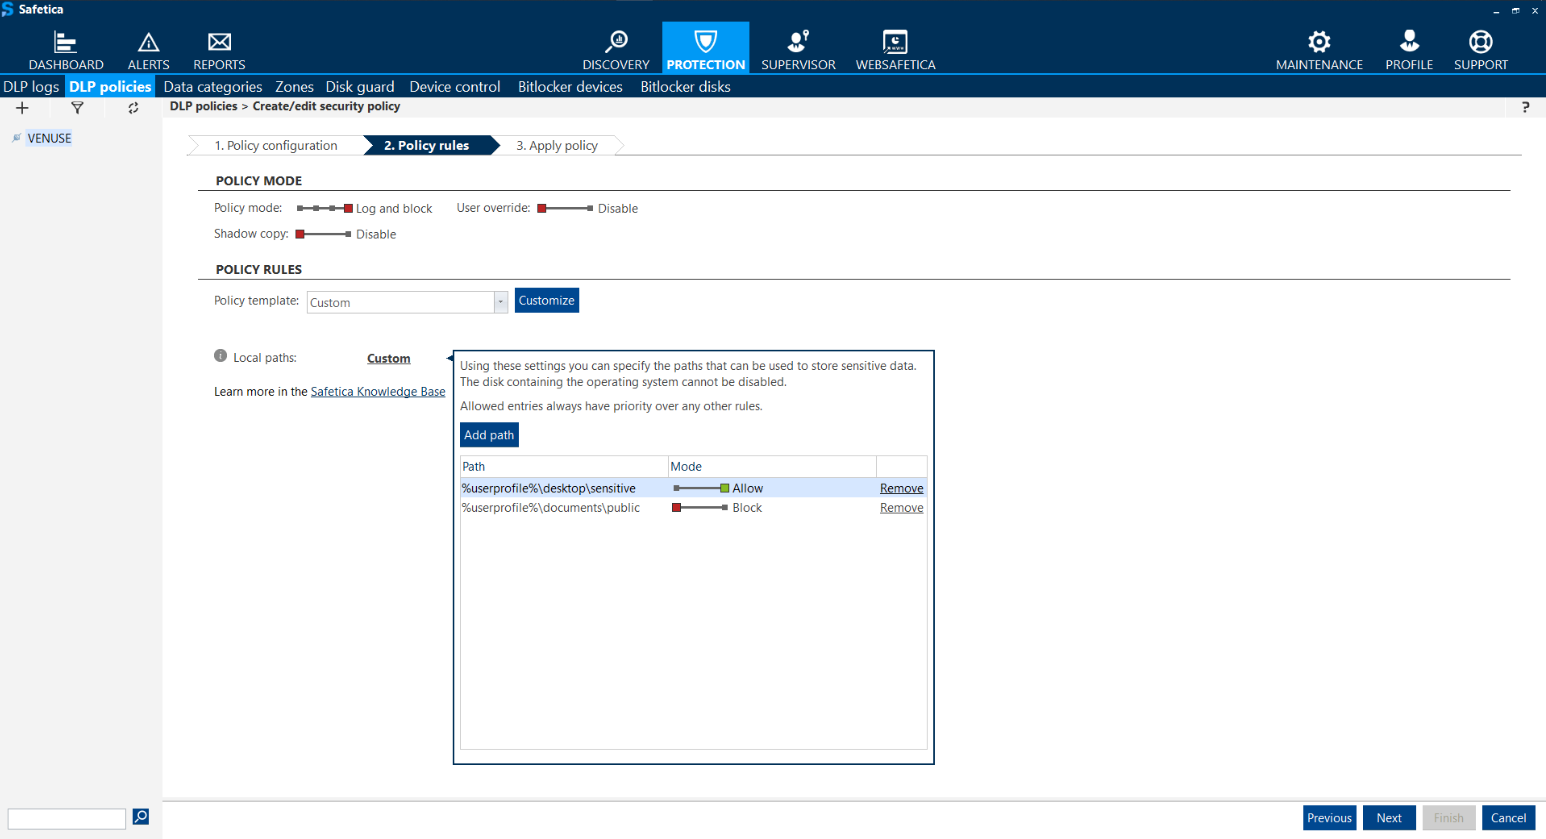Screen dimensions: 1546x839
Task: Open Bitlocker devices tab
Action: coord(570,87)
